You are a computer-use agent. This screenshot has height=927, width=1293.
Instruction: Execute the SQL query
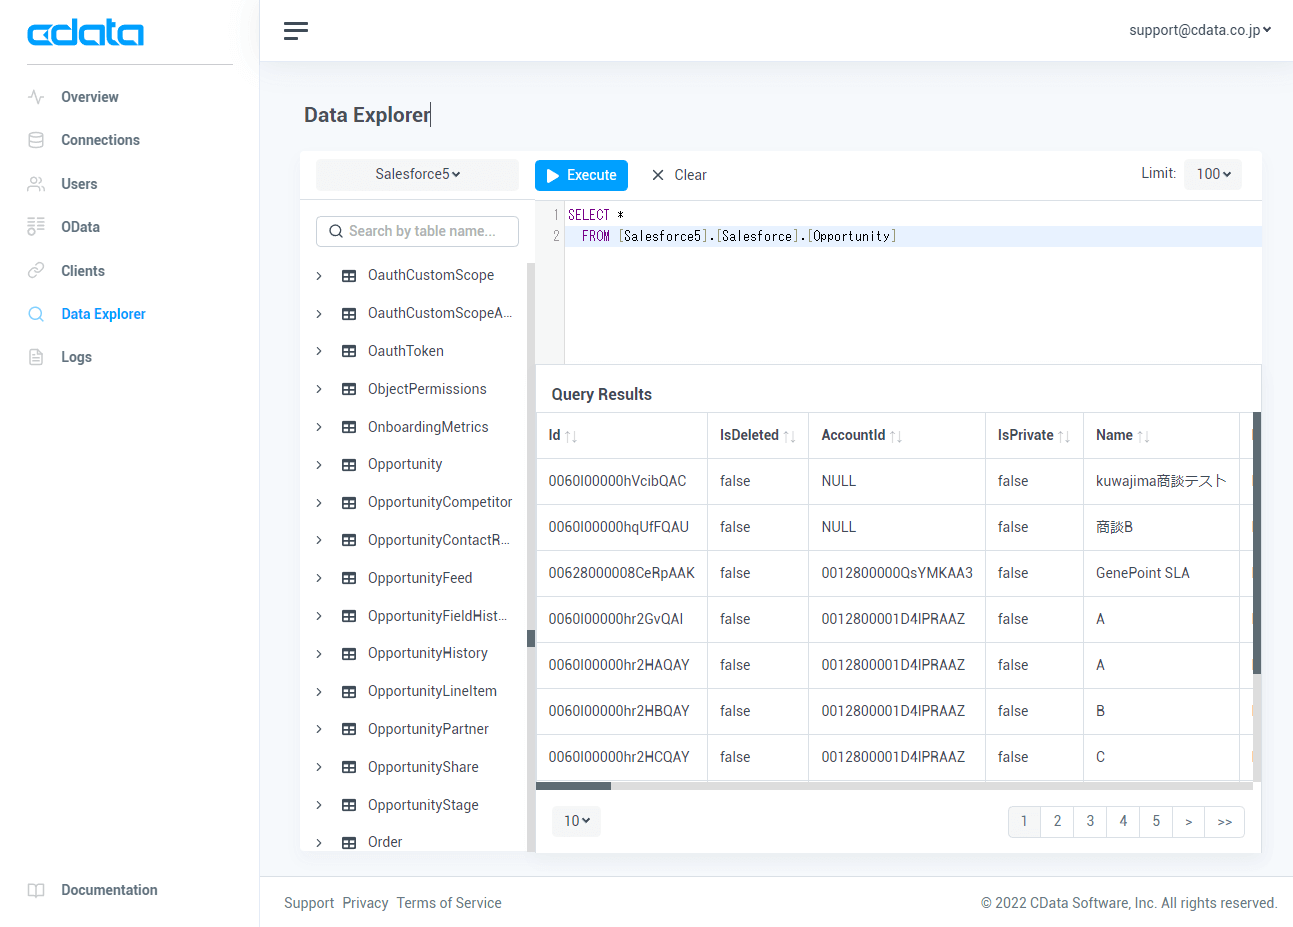pyautogui.click(x=581, y=175)
